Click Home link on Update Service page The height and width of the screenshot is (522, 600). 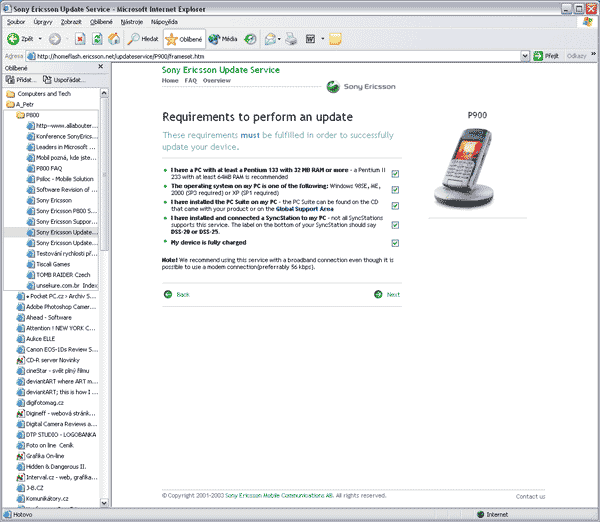click(x=170, y=80)
